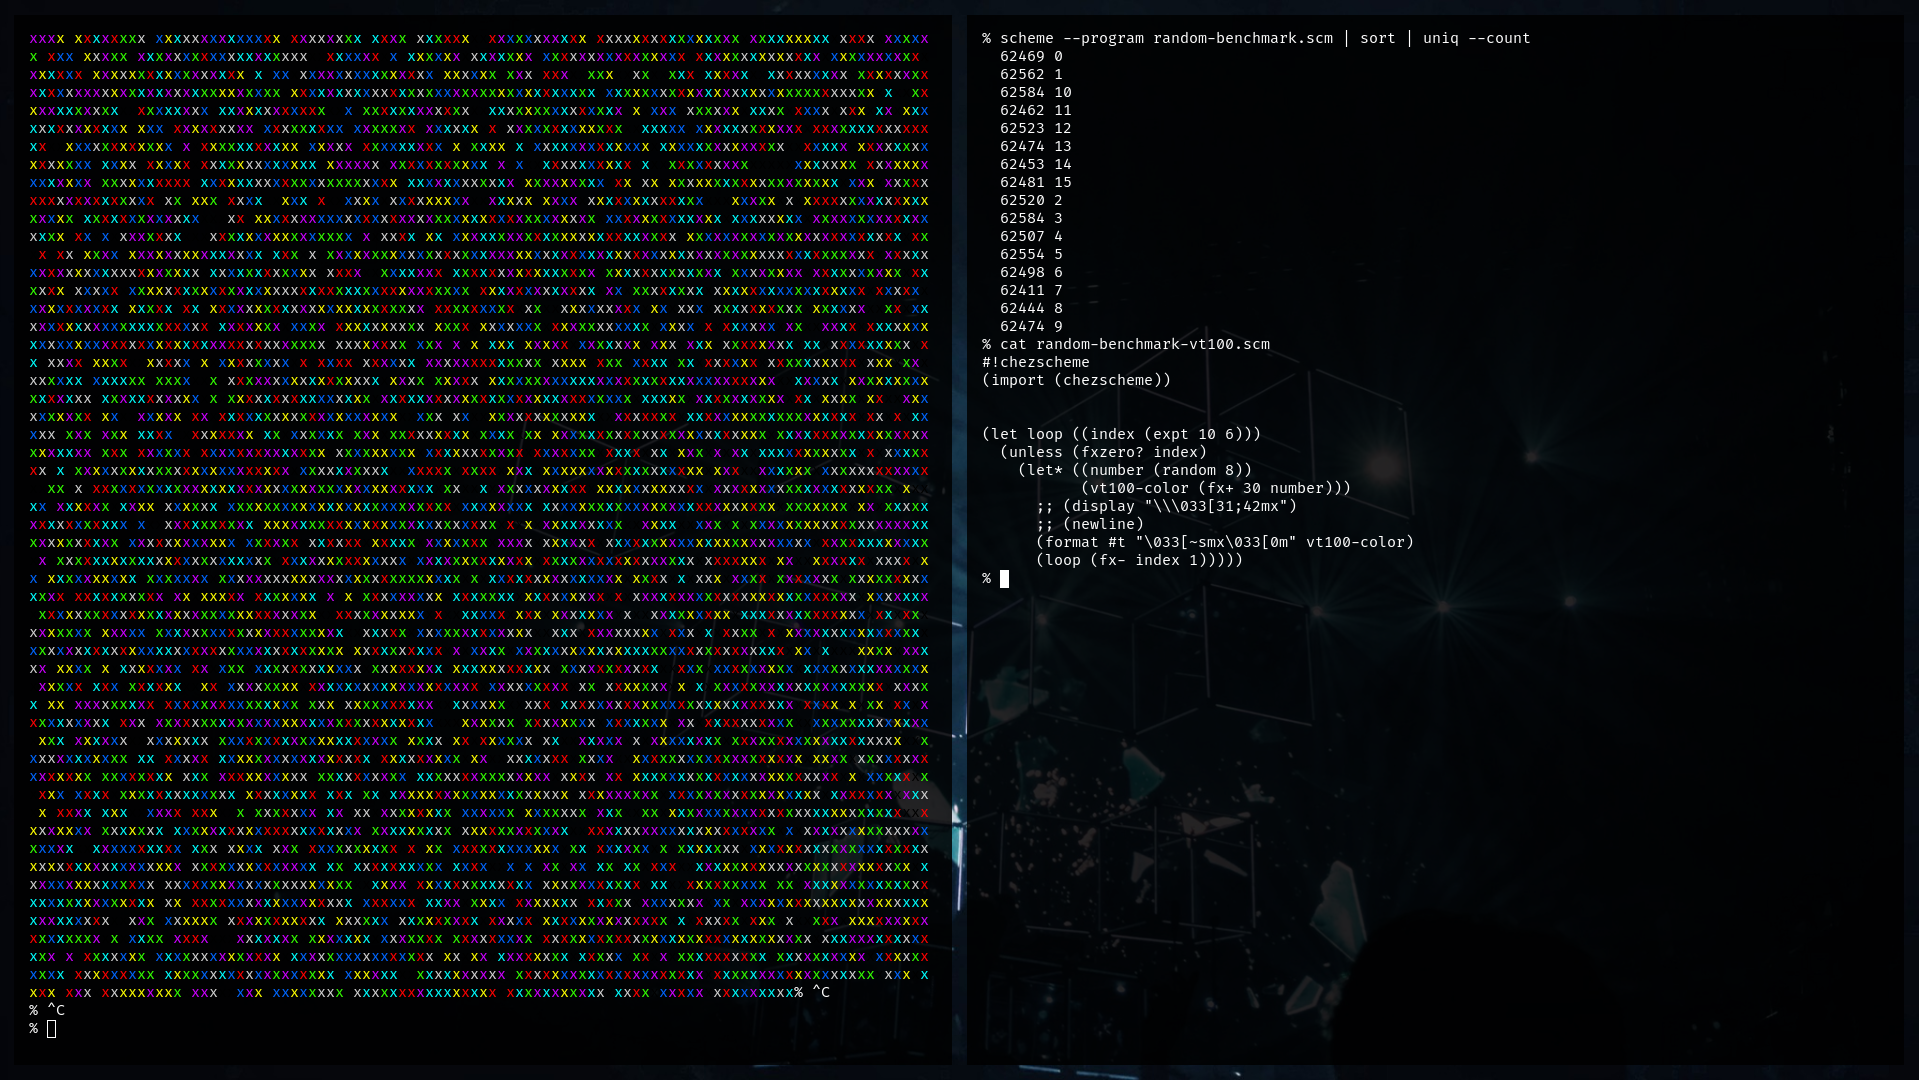Click the '(let* ((number (random 8))' line
The image size is (1919, 1080).
point(1135,470)
